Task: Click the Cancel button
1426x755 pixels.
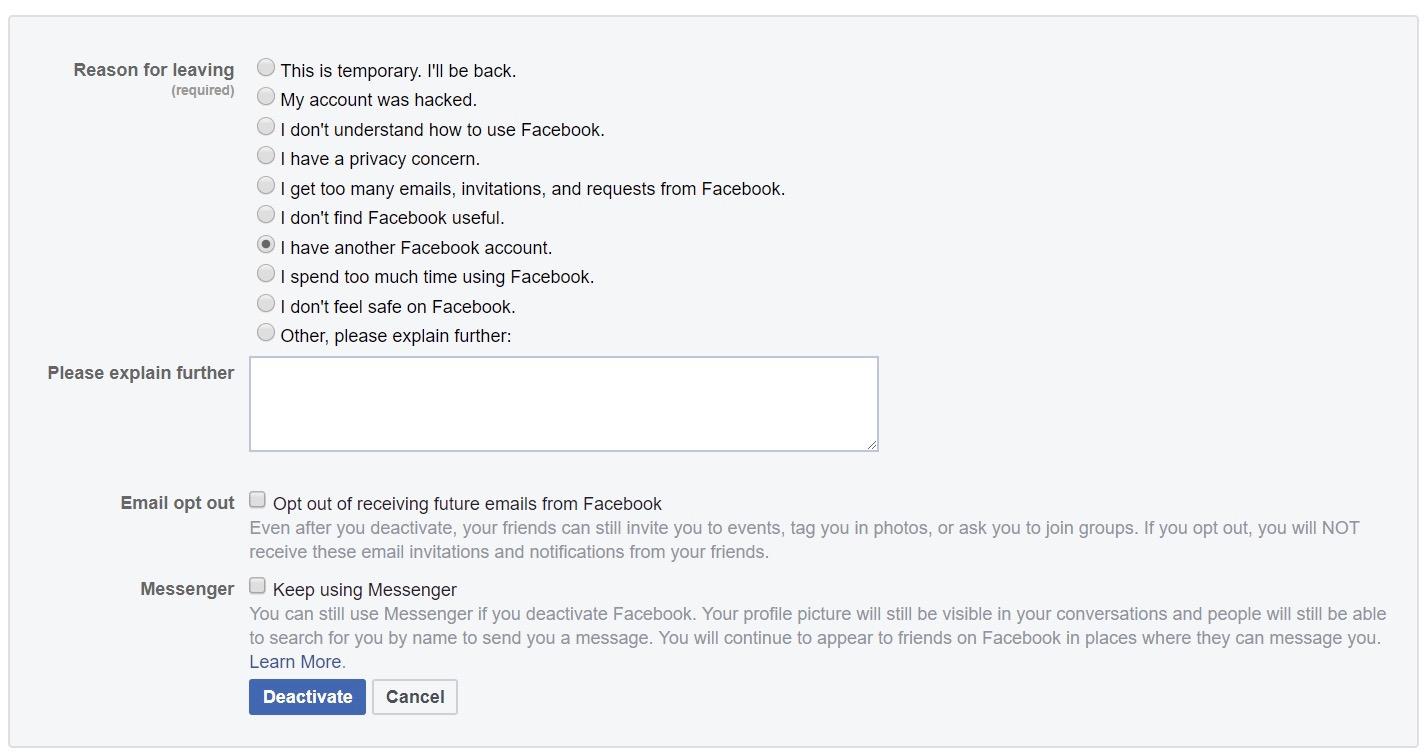Action: pyautogui.click(x=414, y=697)
